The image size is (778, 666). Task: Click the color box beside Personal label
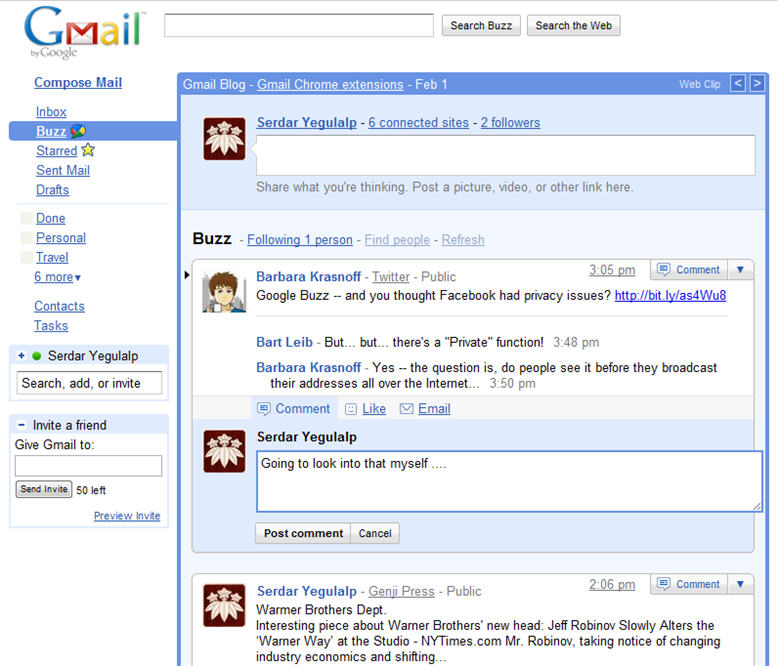27,238
